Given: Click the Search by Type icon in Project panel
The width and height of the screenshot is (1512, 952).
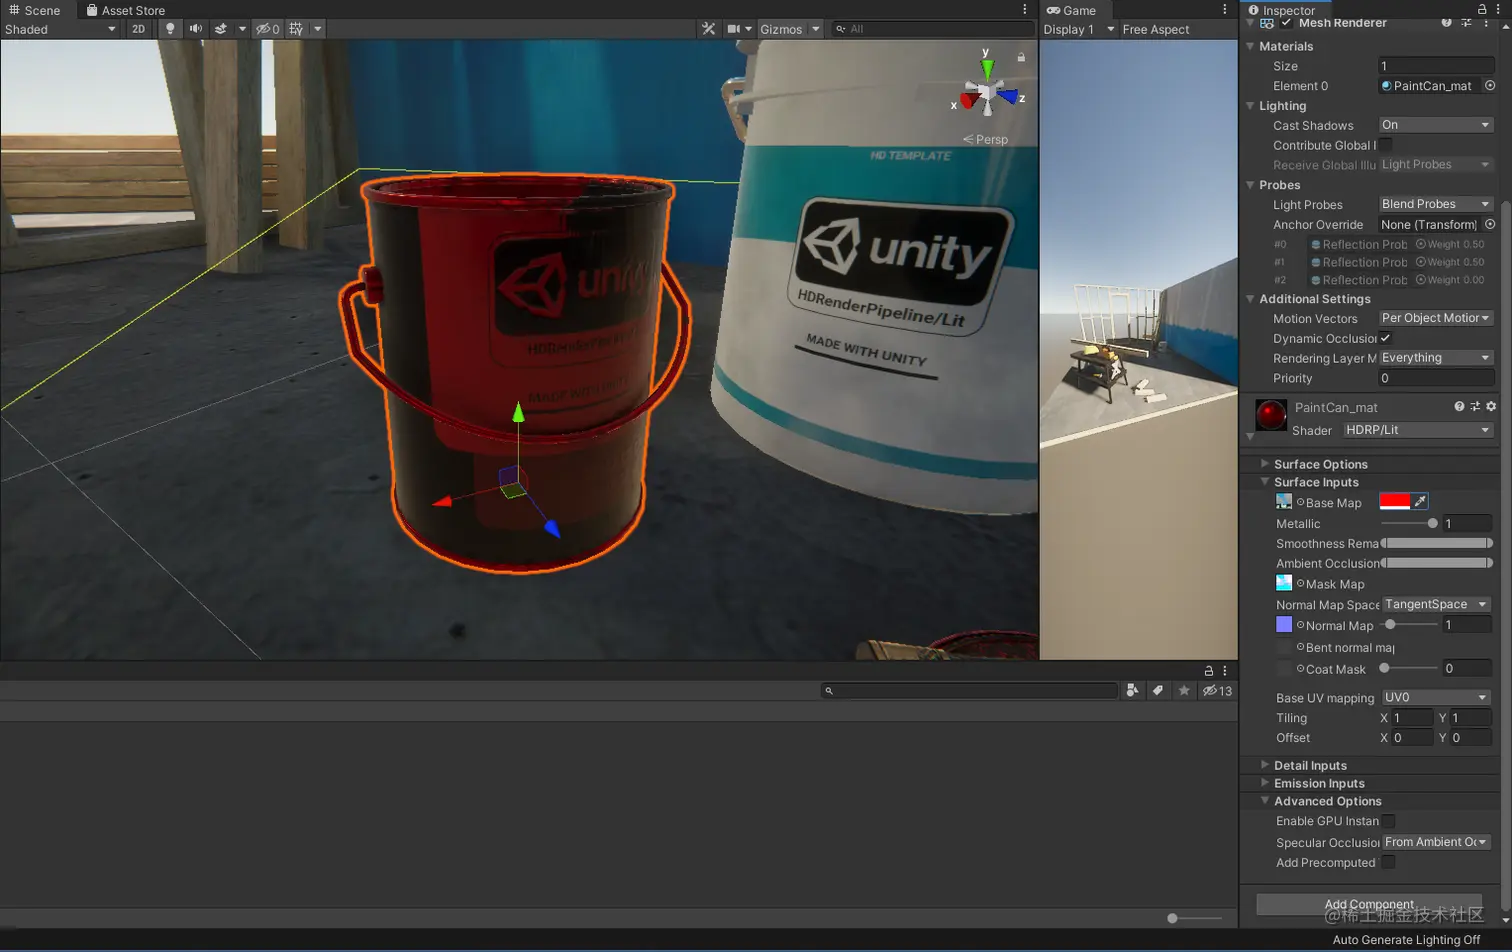Looking at the screenshot, I should point(1132,690).
